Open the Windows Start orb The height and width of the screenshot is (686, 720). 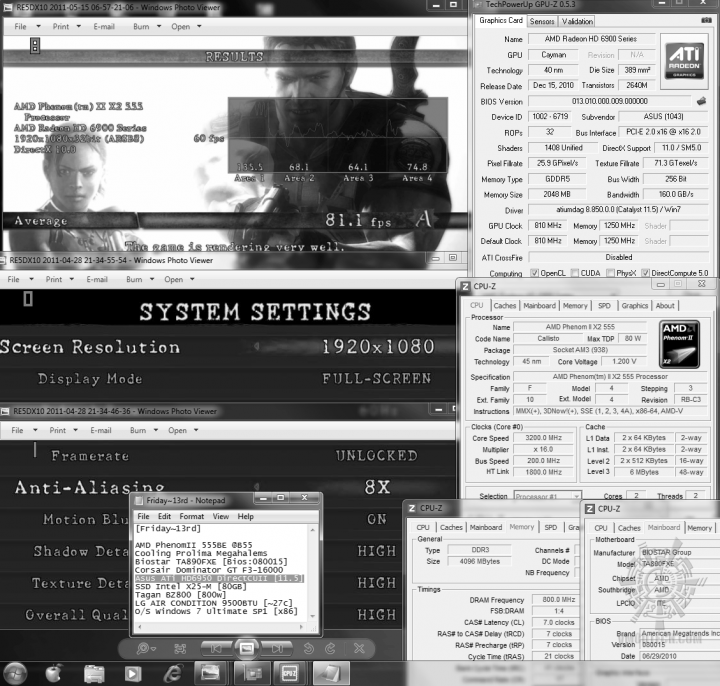pos(15,674)
